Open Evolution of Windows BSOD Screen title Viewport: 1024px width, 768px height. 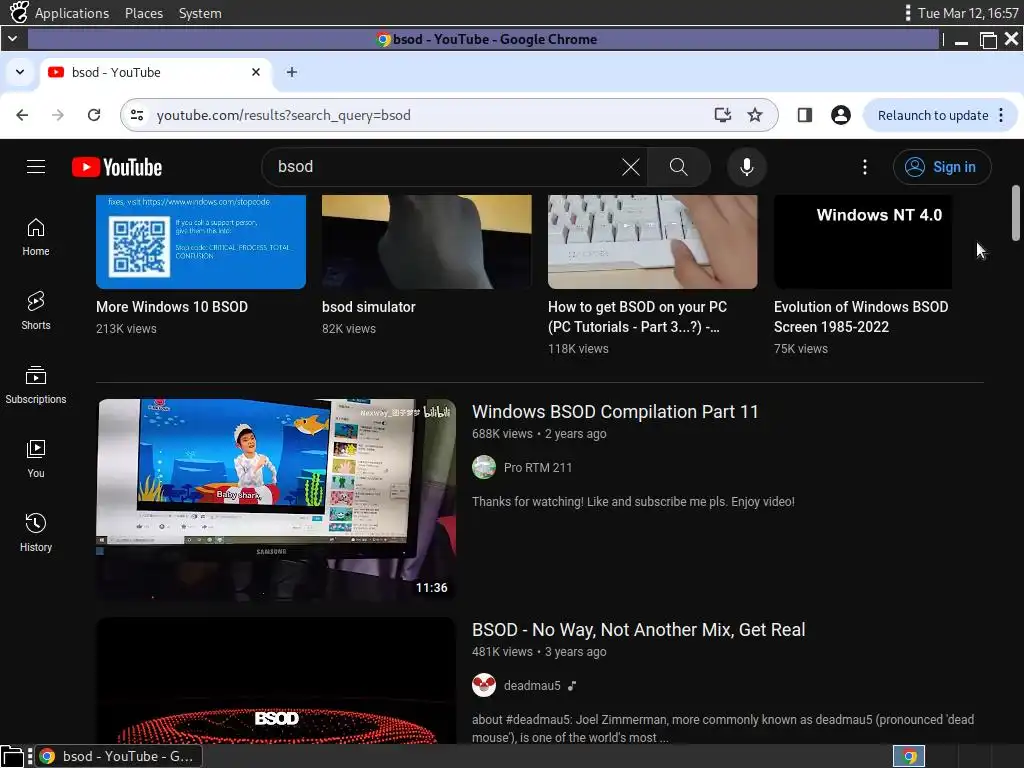(861, 317)
